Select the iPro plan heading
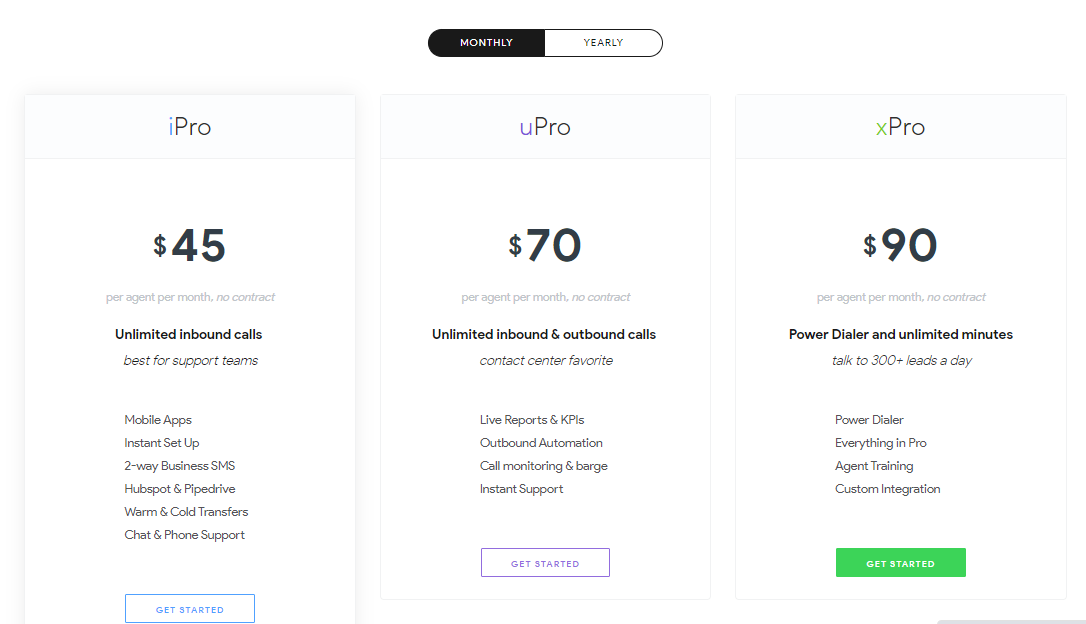 click(190, 127)
